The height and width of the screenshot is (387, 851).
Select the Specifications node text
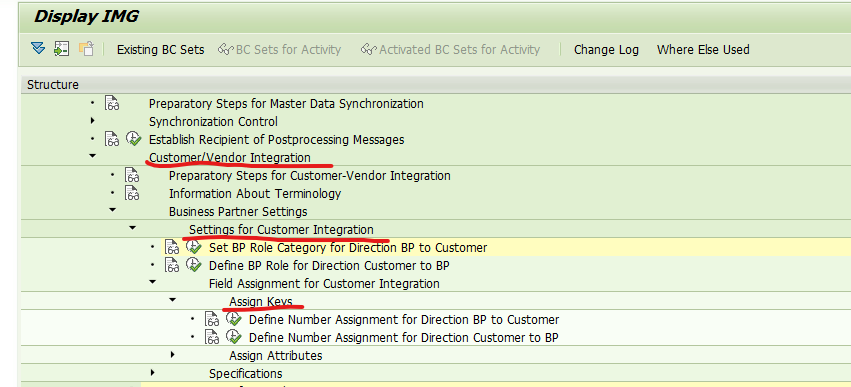click(x=245, y=374)
